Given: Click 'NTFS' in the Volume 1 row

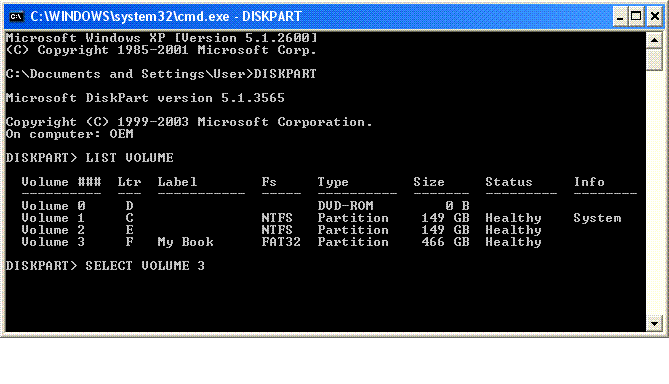Looking at the screenshot, I should pyautogui.click(x=277, y=218).
